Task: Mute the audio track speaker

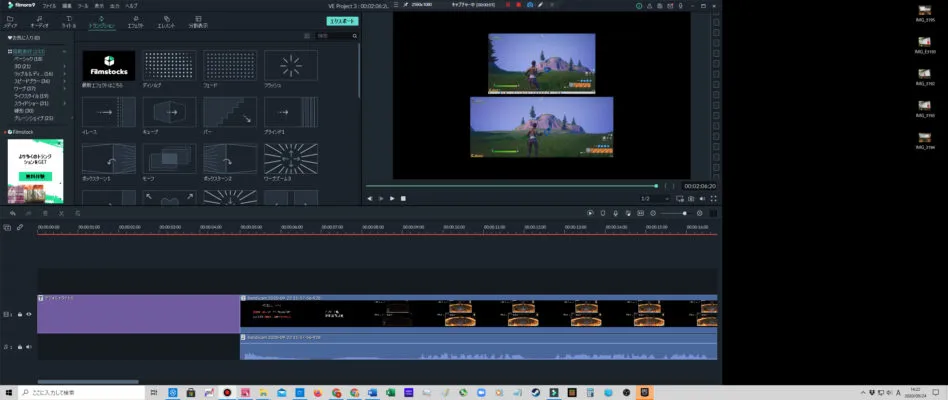Action: coord(28,347)
